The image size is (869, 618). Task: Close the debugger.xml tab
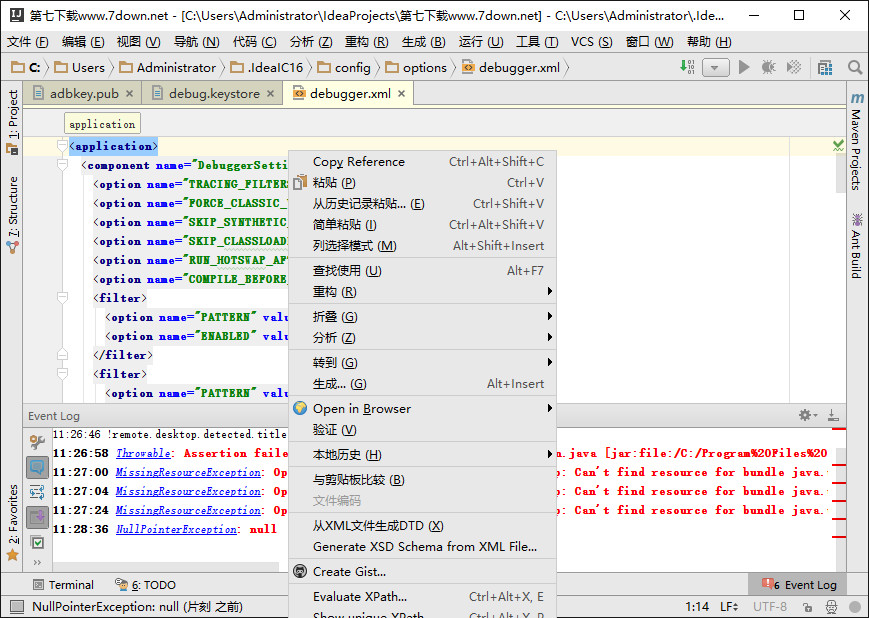(401, 94)
